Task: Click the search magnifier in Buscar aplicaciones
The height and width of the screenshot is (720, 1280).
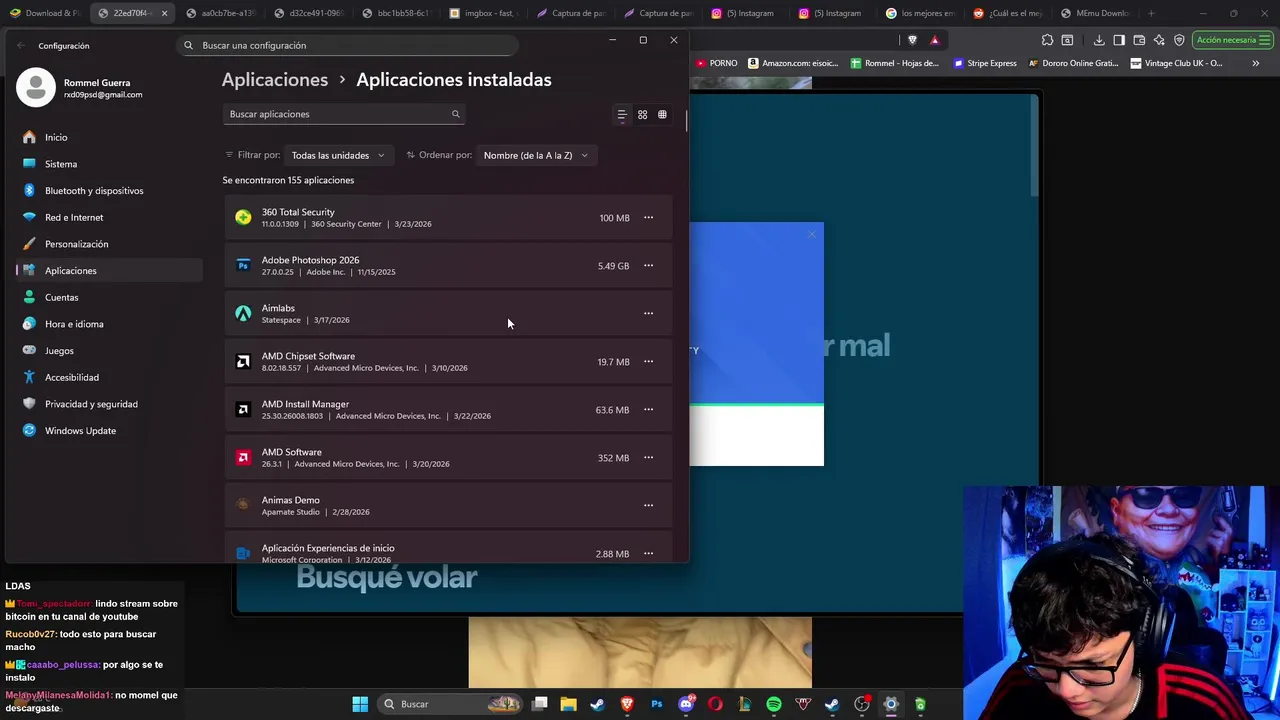Action: (455, 114)
